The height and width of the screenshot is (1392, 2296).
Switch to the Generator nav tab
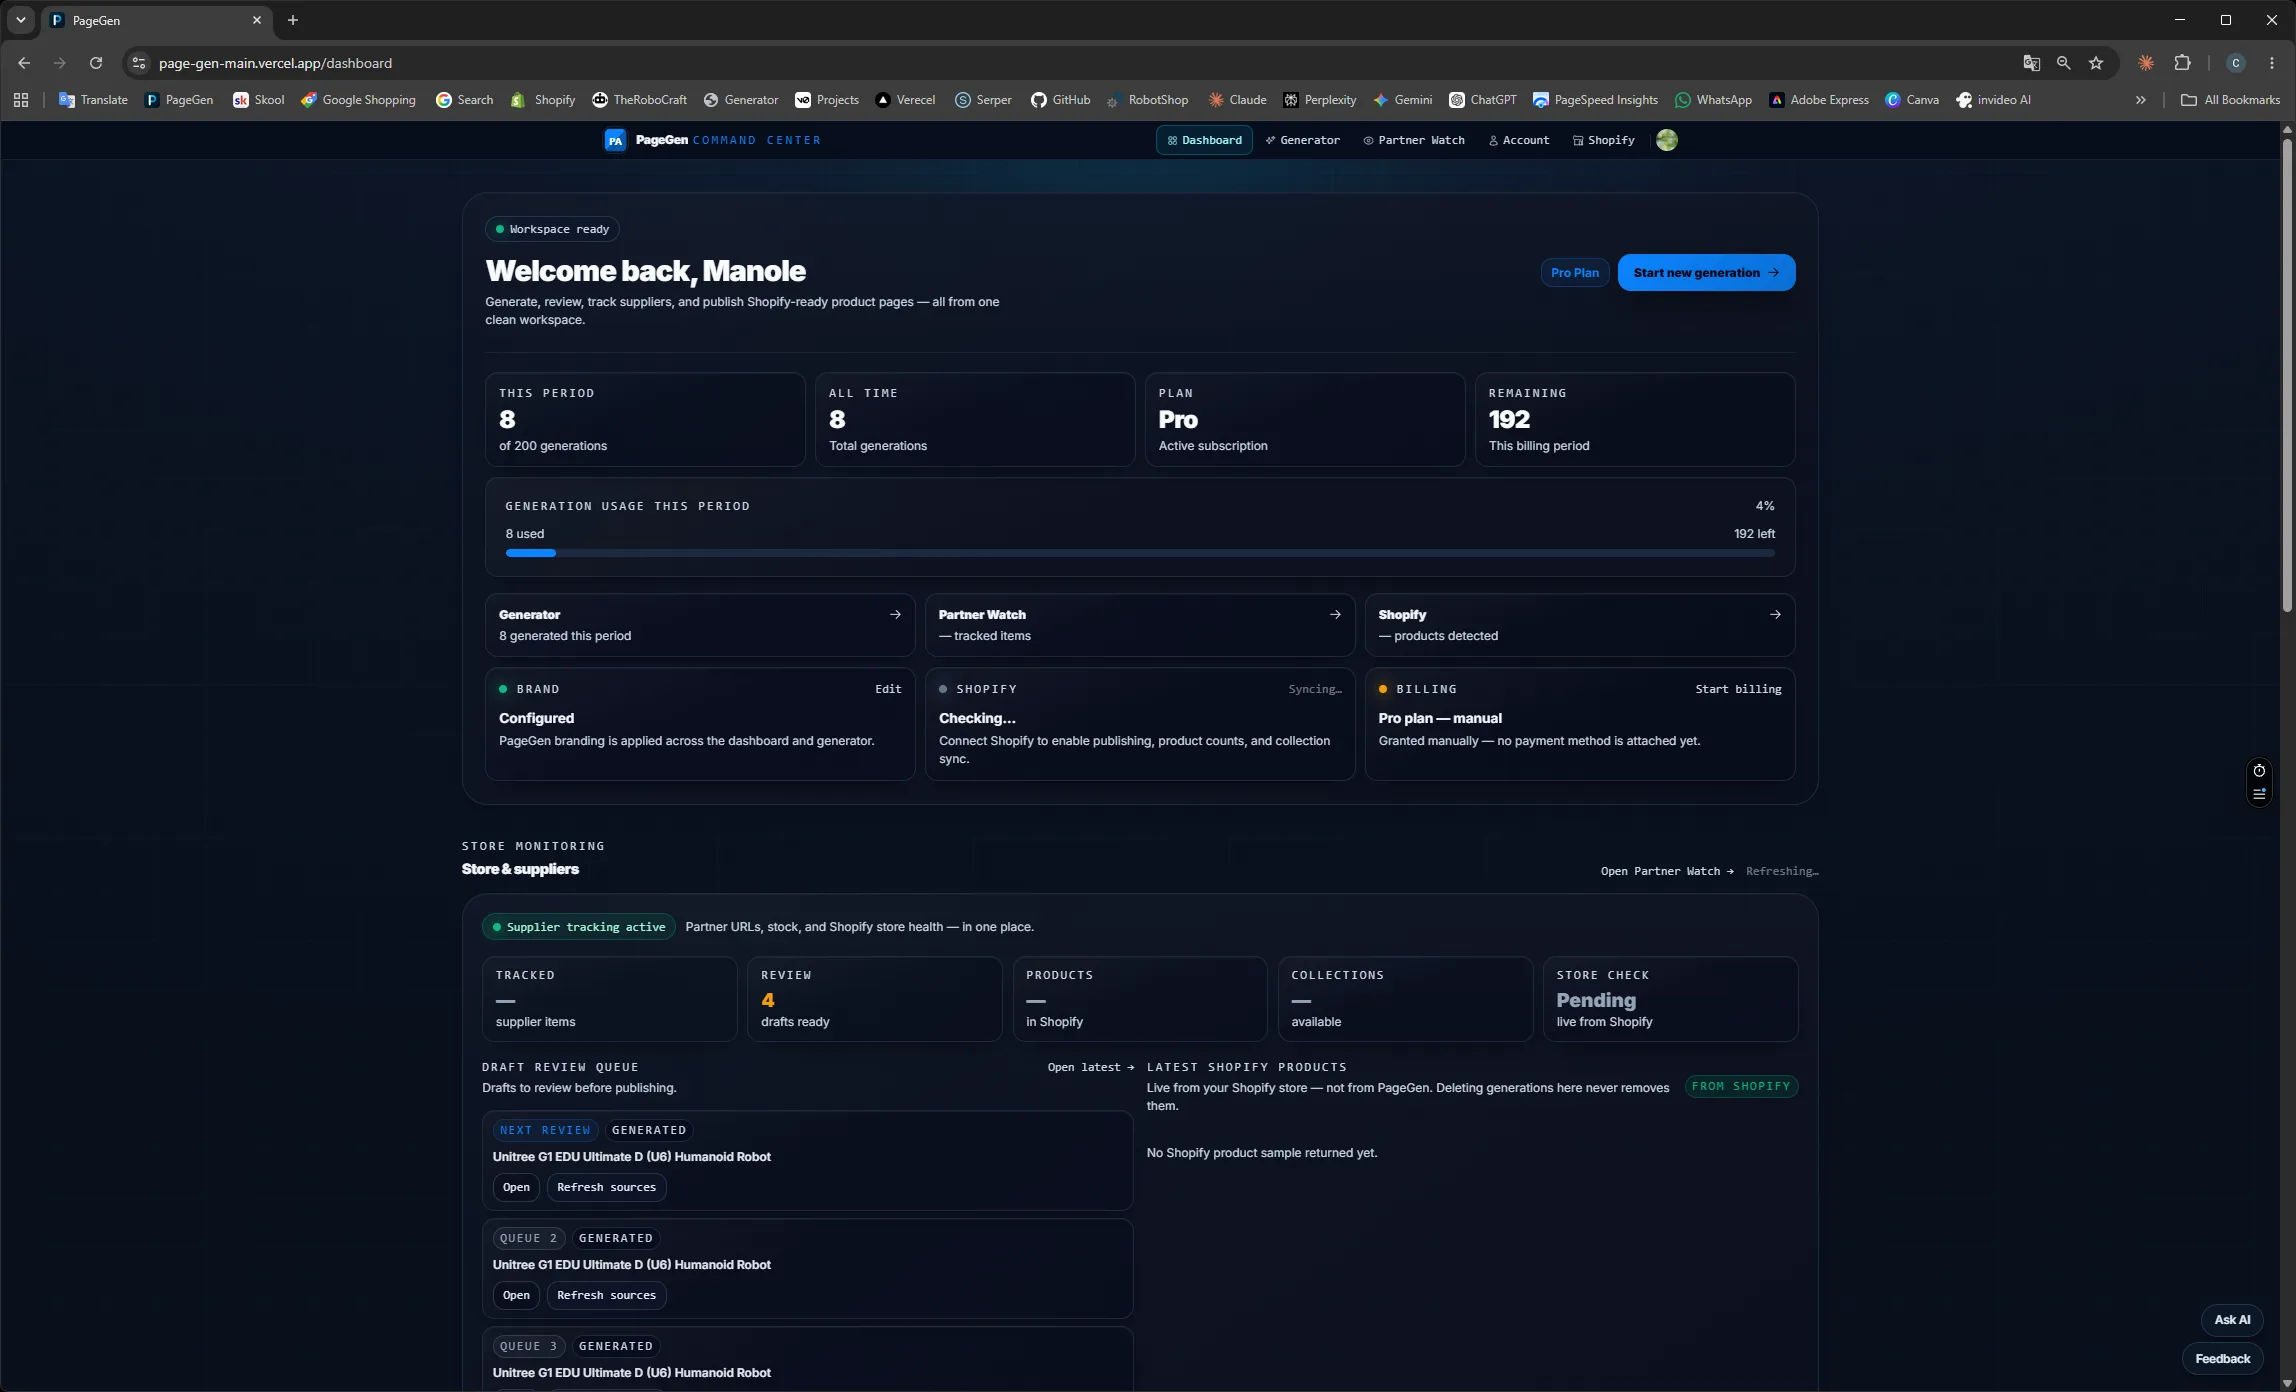tap(1302, 141)
